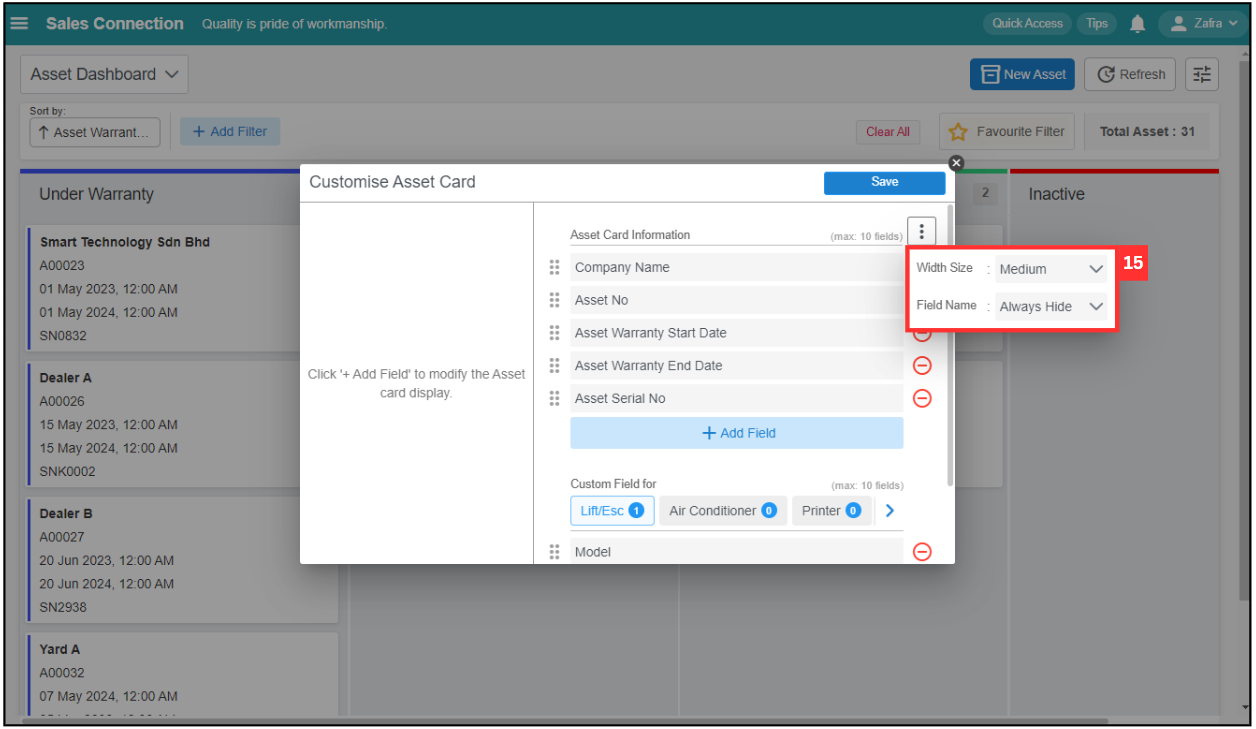Click the dialog vertical scrollbar

click(949, 345)
